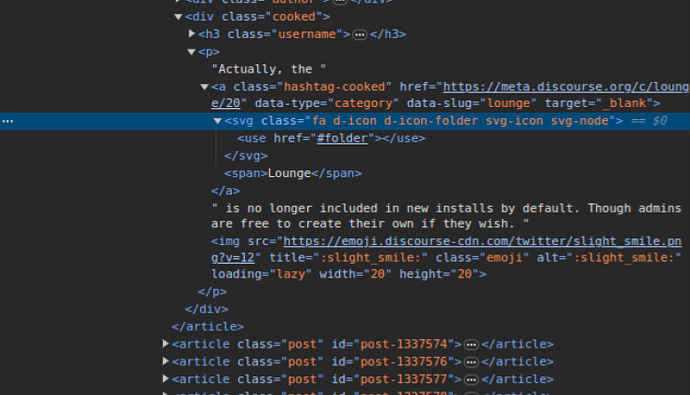The image size is (690, 395).
Task: Expand the h3 class "username" node
Action: tap(191, 33)
